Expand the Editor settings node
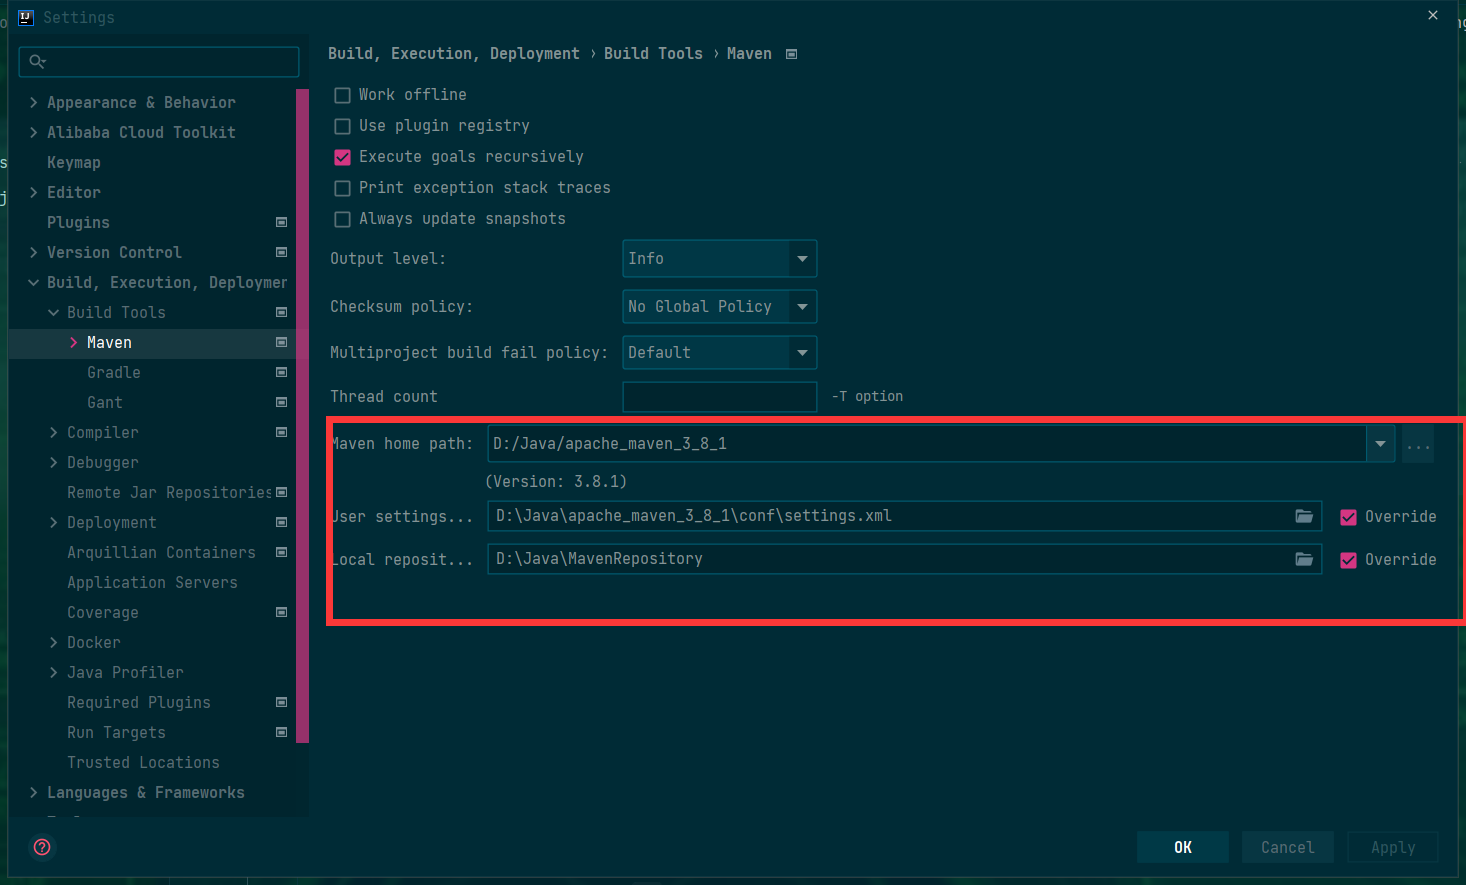Viewport: 1466px width, 885px height. (34, 192)
